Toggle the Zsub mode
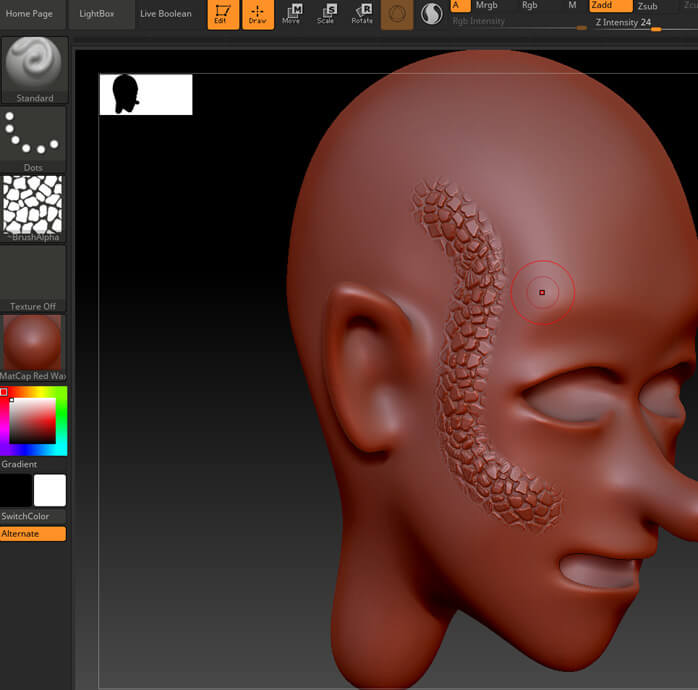This screenshot has width=698, height=690. pos(648,6)
